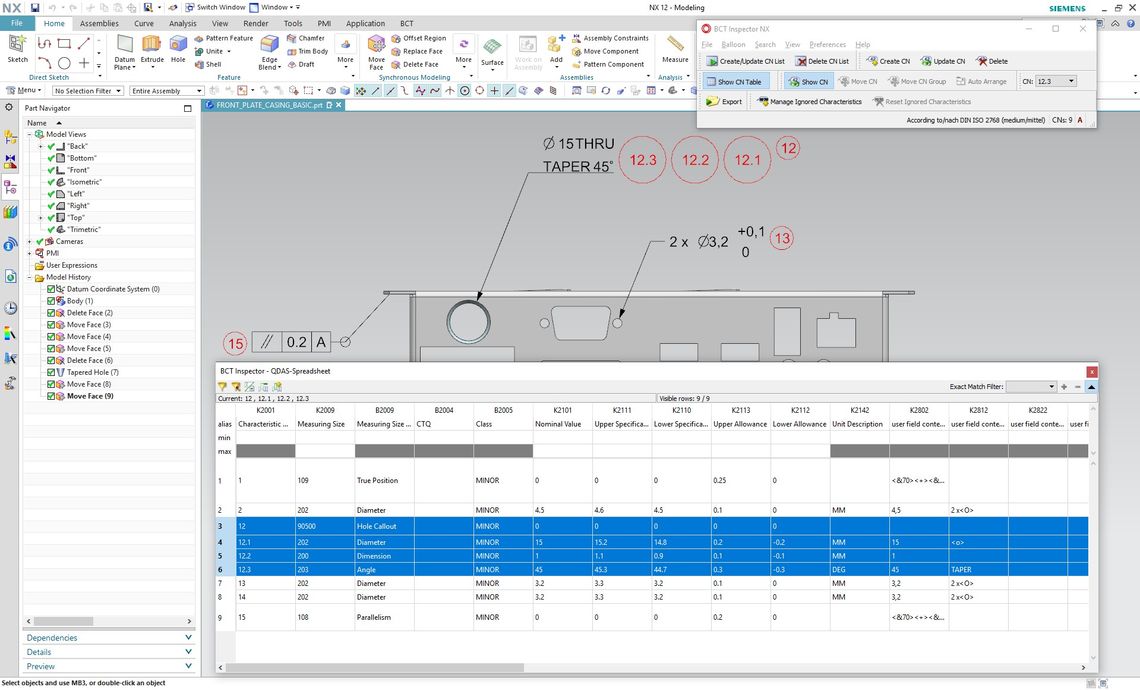
Task: Uncheck the Delete Face (2) checkbox
Action: click(x=51, y=313)
